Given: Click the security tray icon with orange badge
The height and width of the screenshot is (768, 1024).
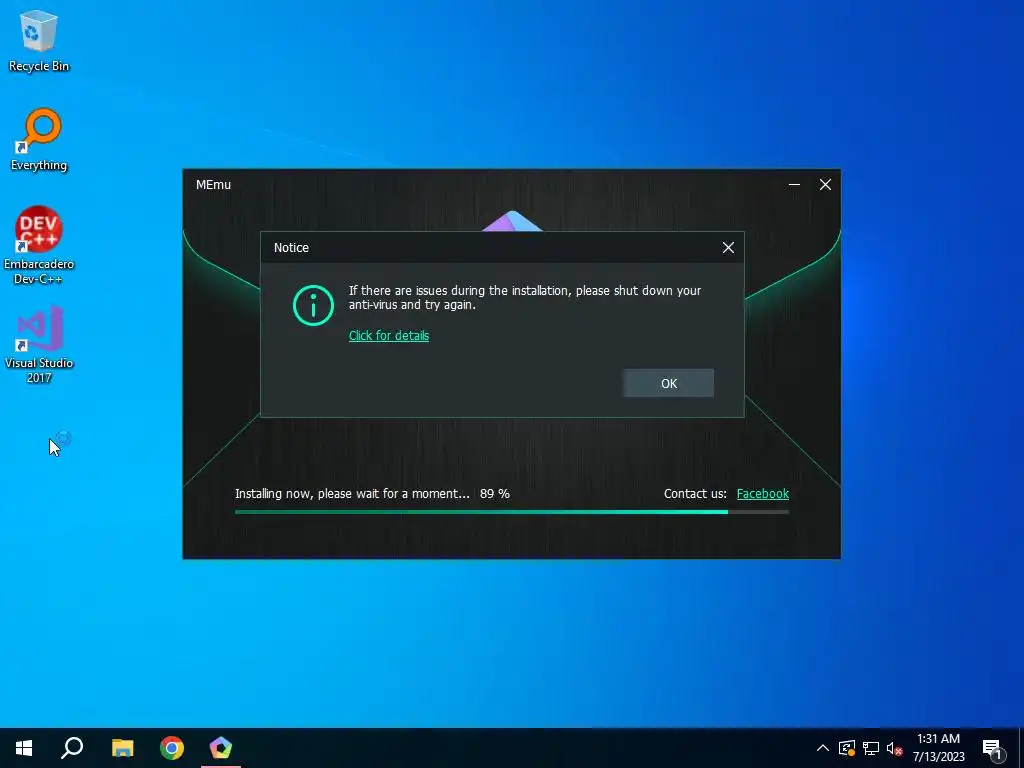Looking at the screenshot, I should 847,748.
